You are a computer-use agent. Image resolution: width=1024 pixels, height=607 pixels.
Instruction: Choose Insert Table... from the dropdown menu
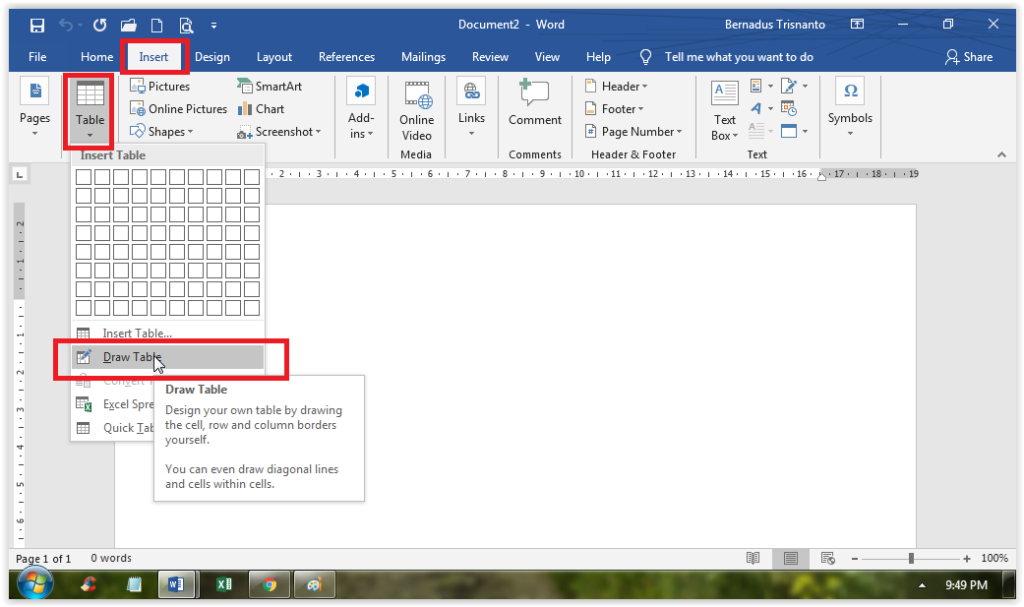pyautogui.click(x=137, y=333)
